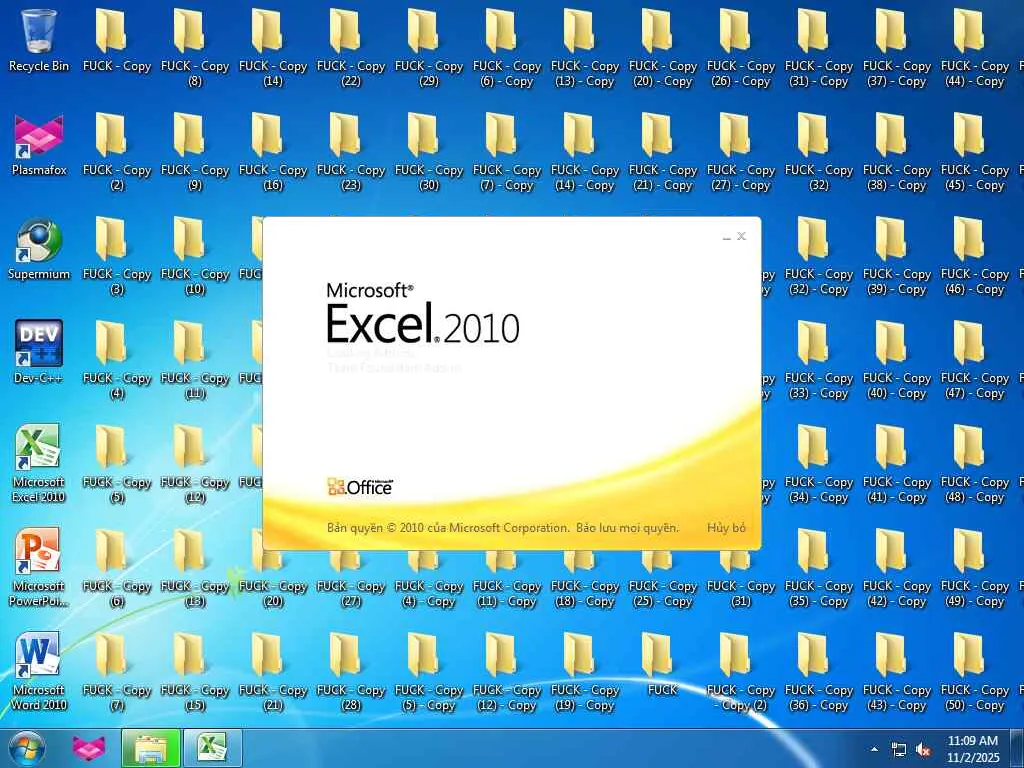Open the clock showing 11:09 AM
The height and width of the screenshot is (768, 1024).
click(973, 749)
